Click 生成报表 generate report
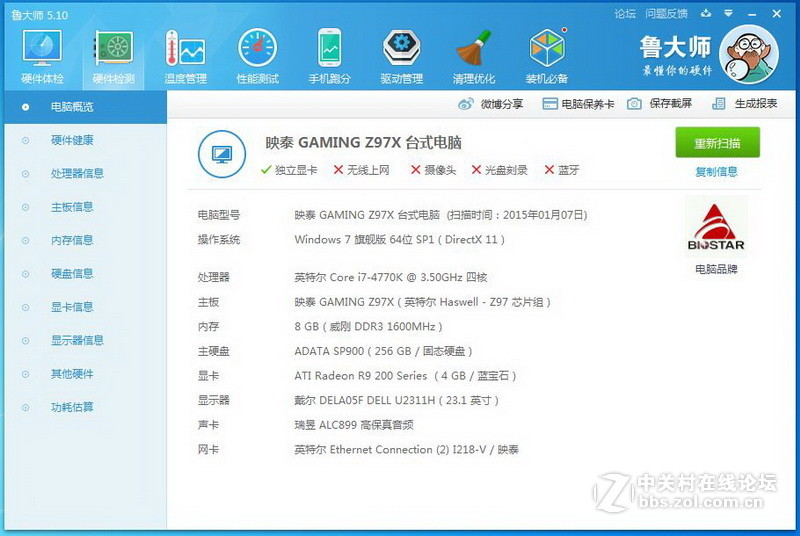800x536 pixels. 744,104
